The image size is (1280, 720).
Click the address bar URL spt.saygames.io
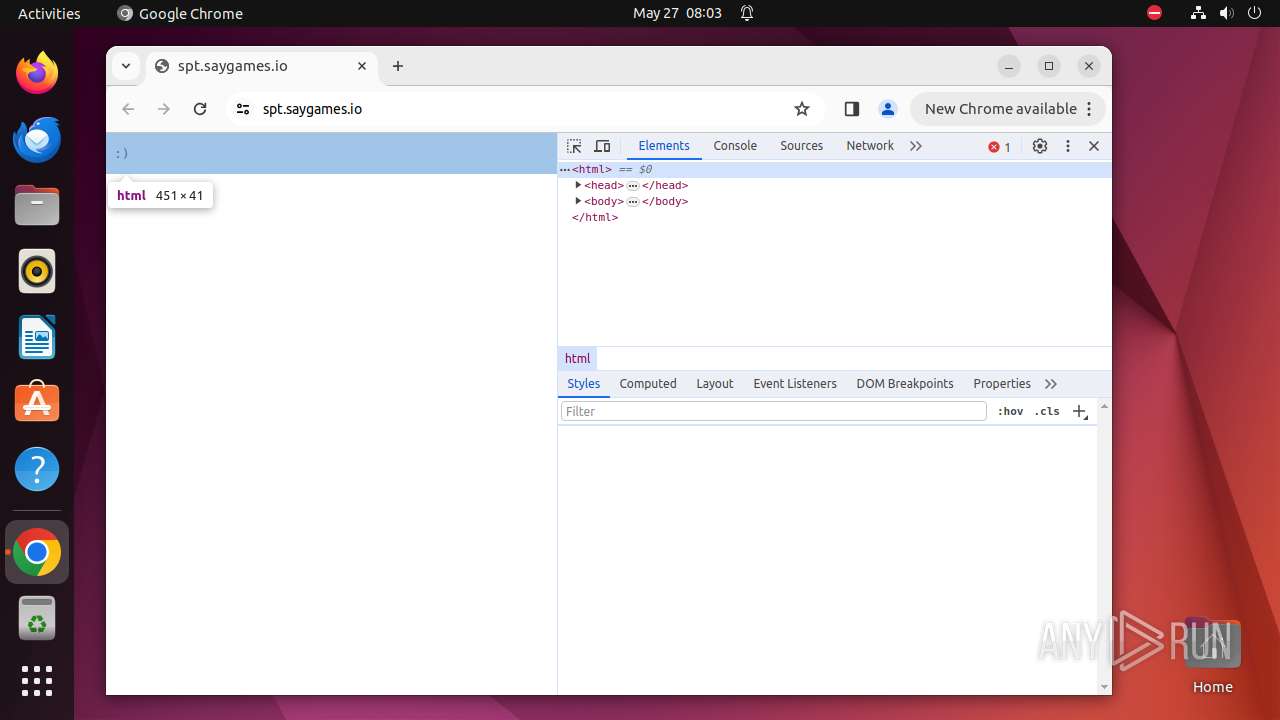point(312,109)
